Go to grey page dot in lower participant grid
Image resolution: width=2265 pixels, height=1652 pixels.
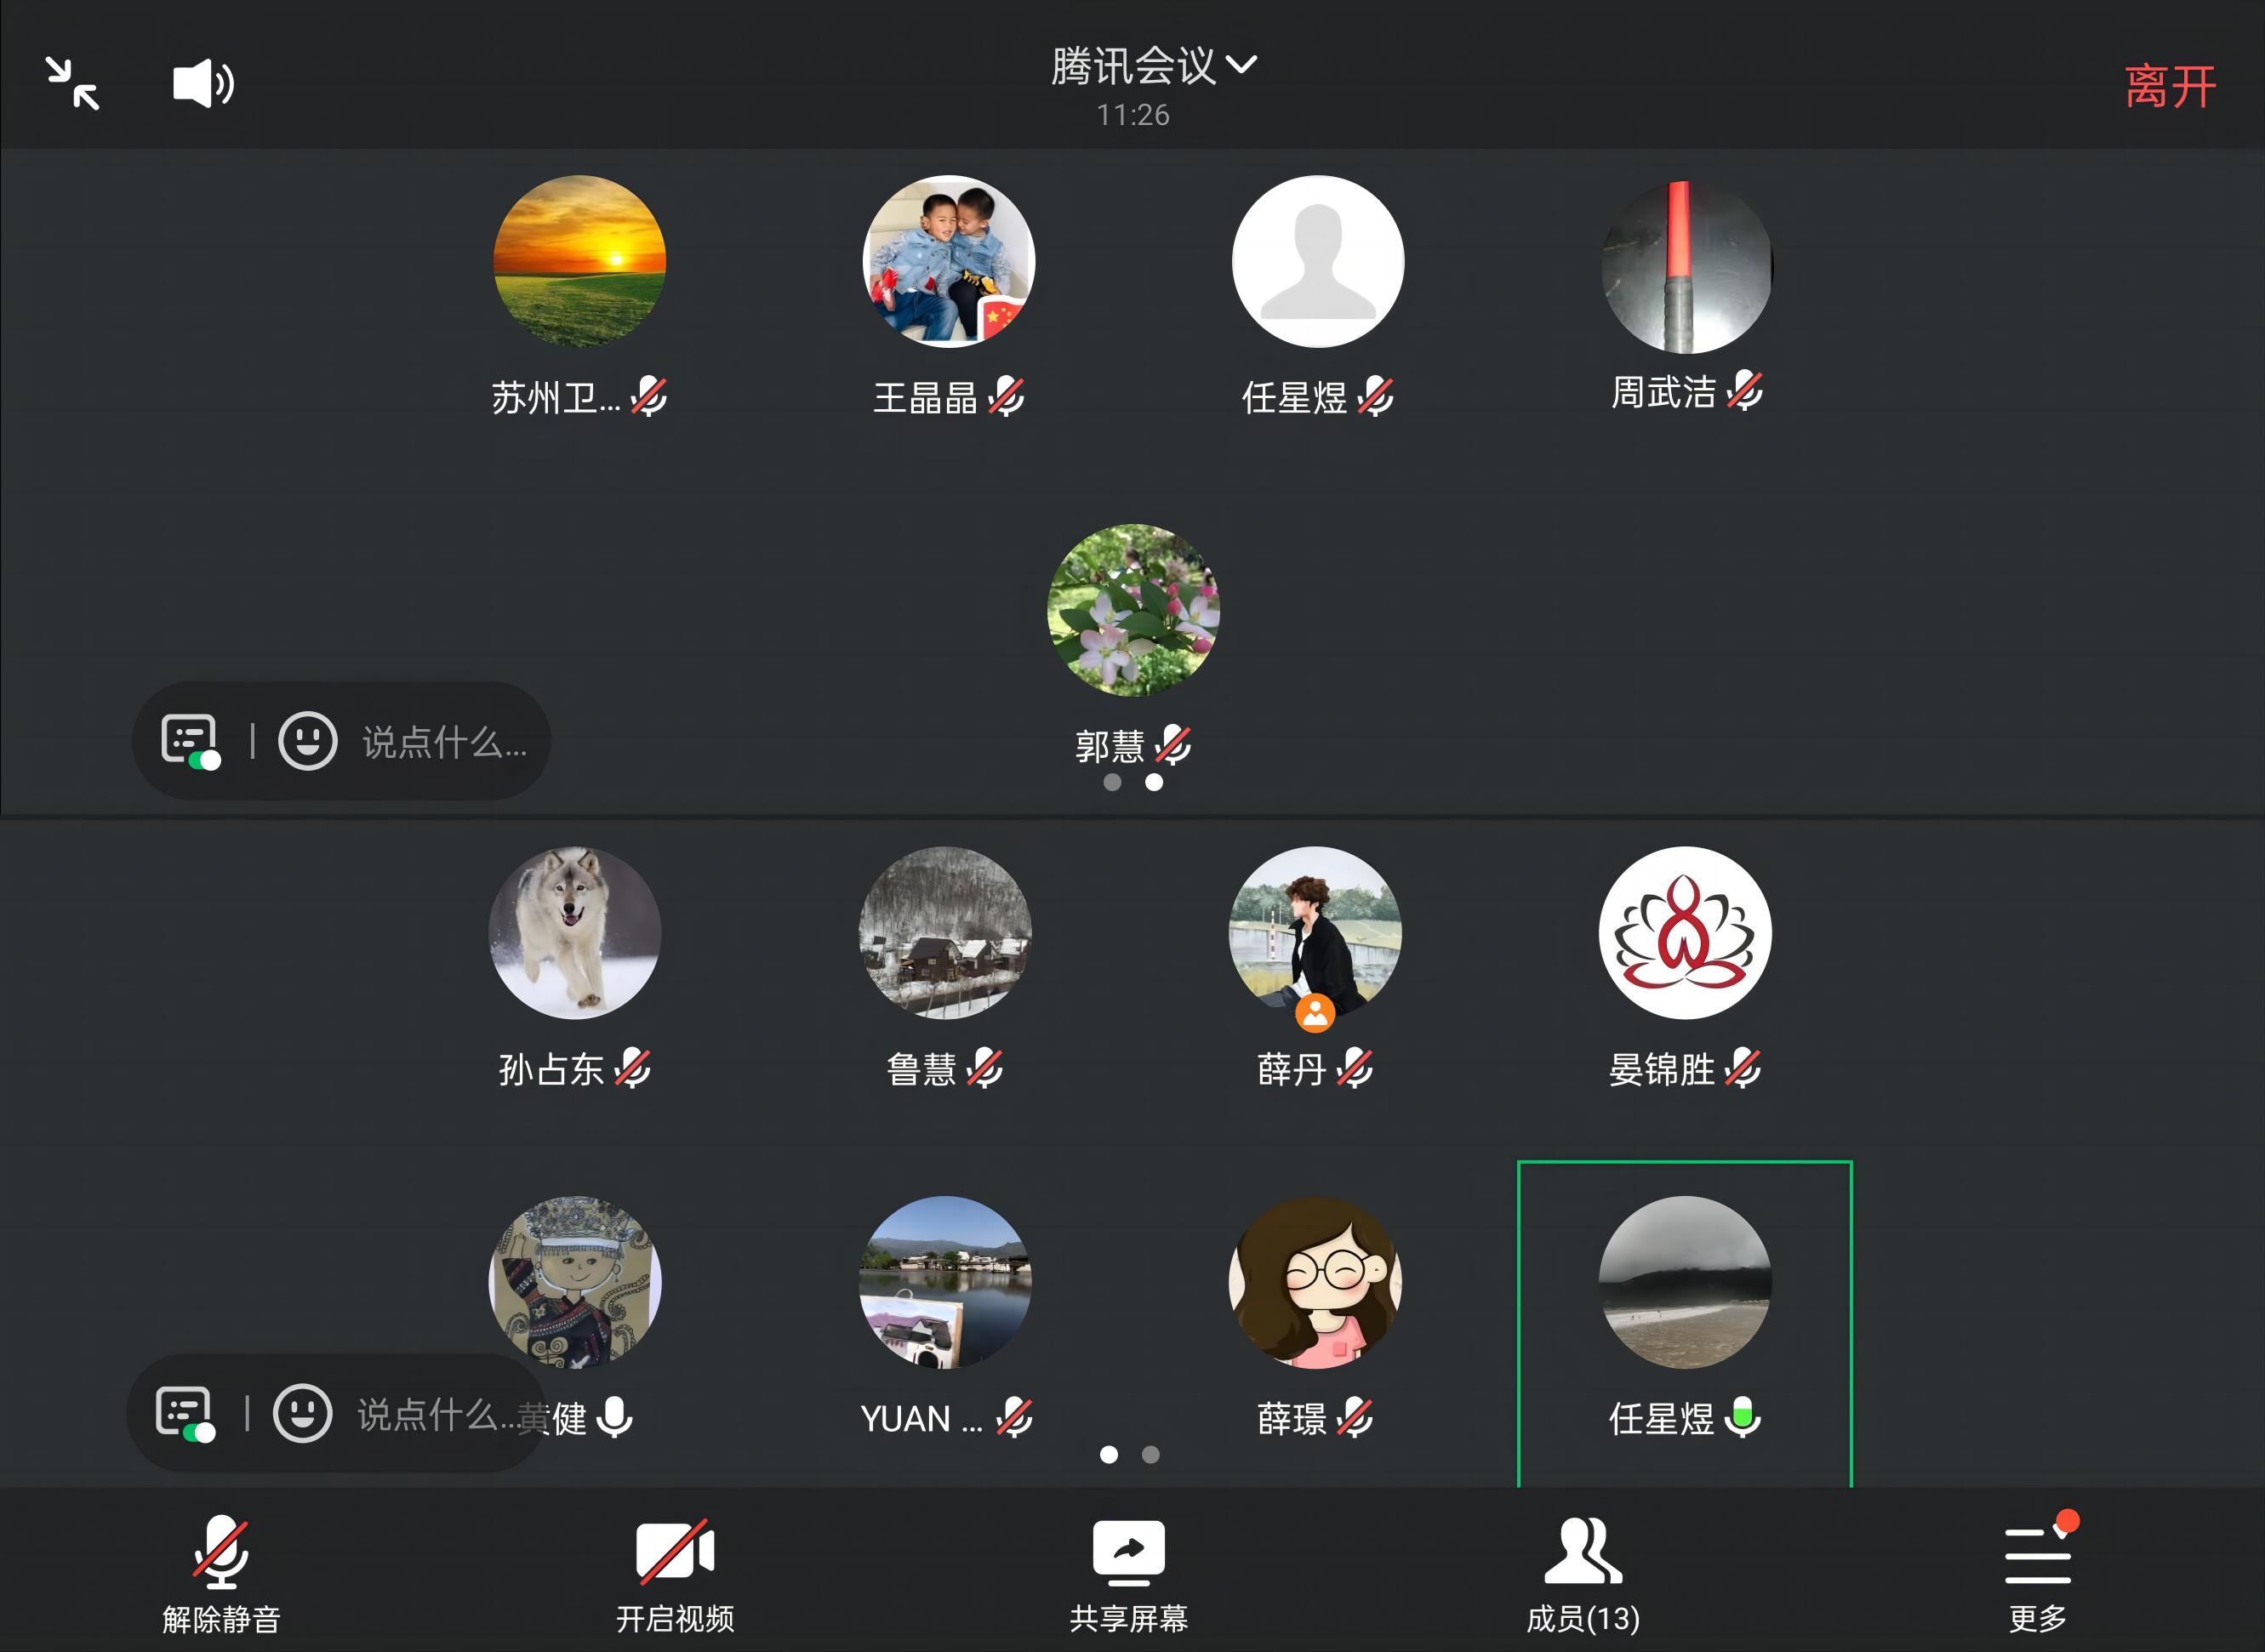coord(1151,1454)
